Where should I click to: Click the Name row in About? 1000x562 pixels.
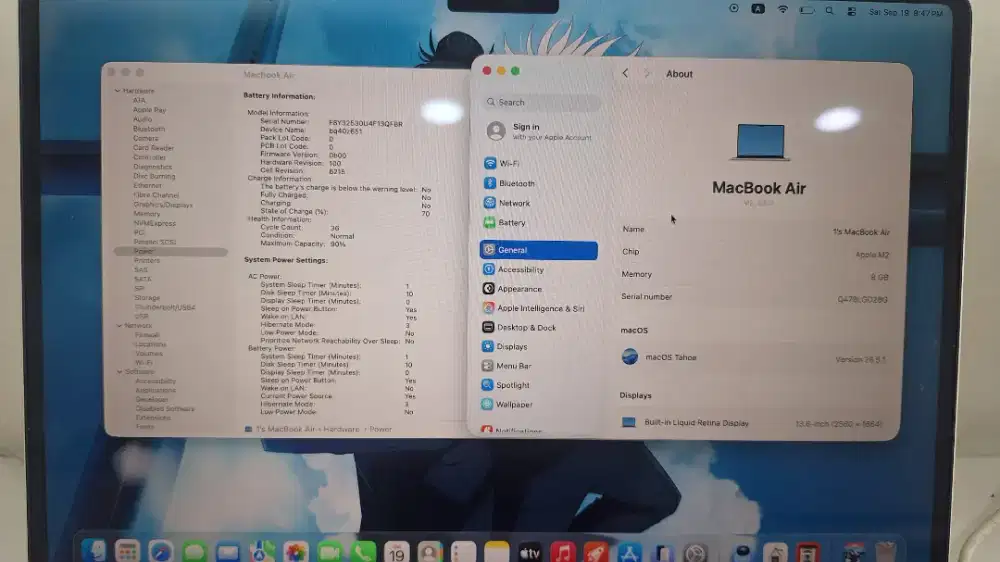click(755, 230)
